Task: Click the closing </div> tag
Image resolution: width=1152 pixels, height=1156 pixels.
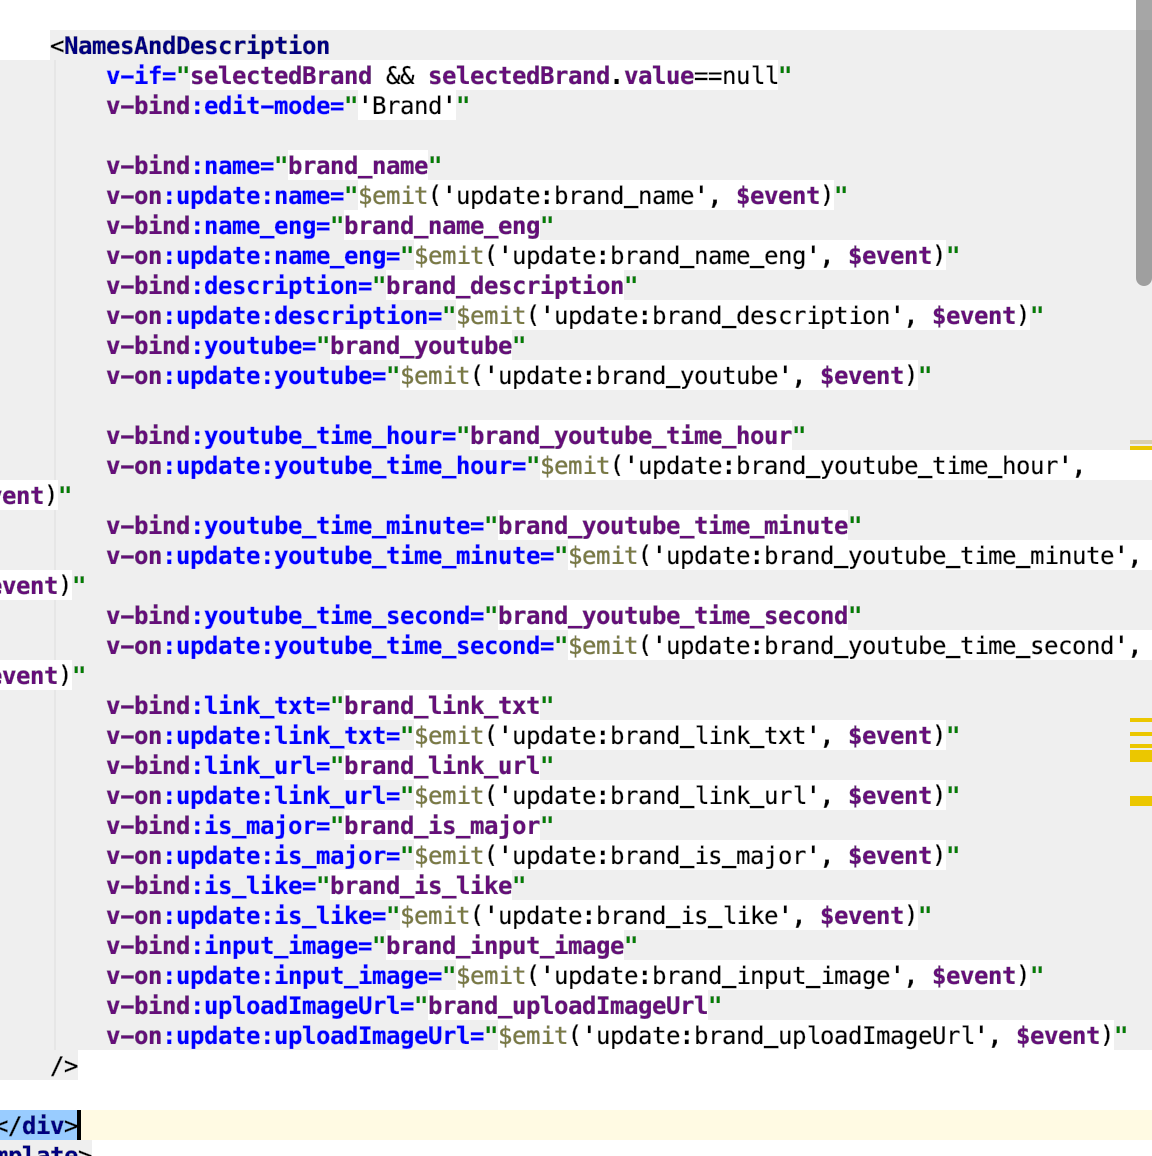Action: tap(38, 1125)
